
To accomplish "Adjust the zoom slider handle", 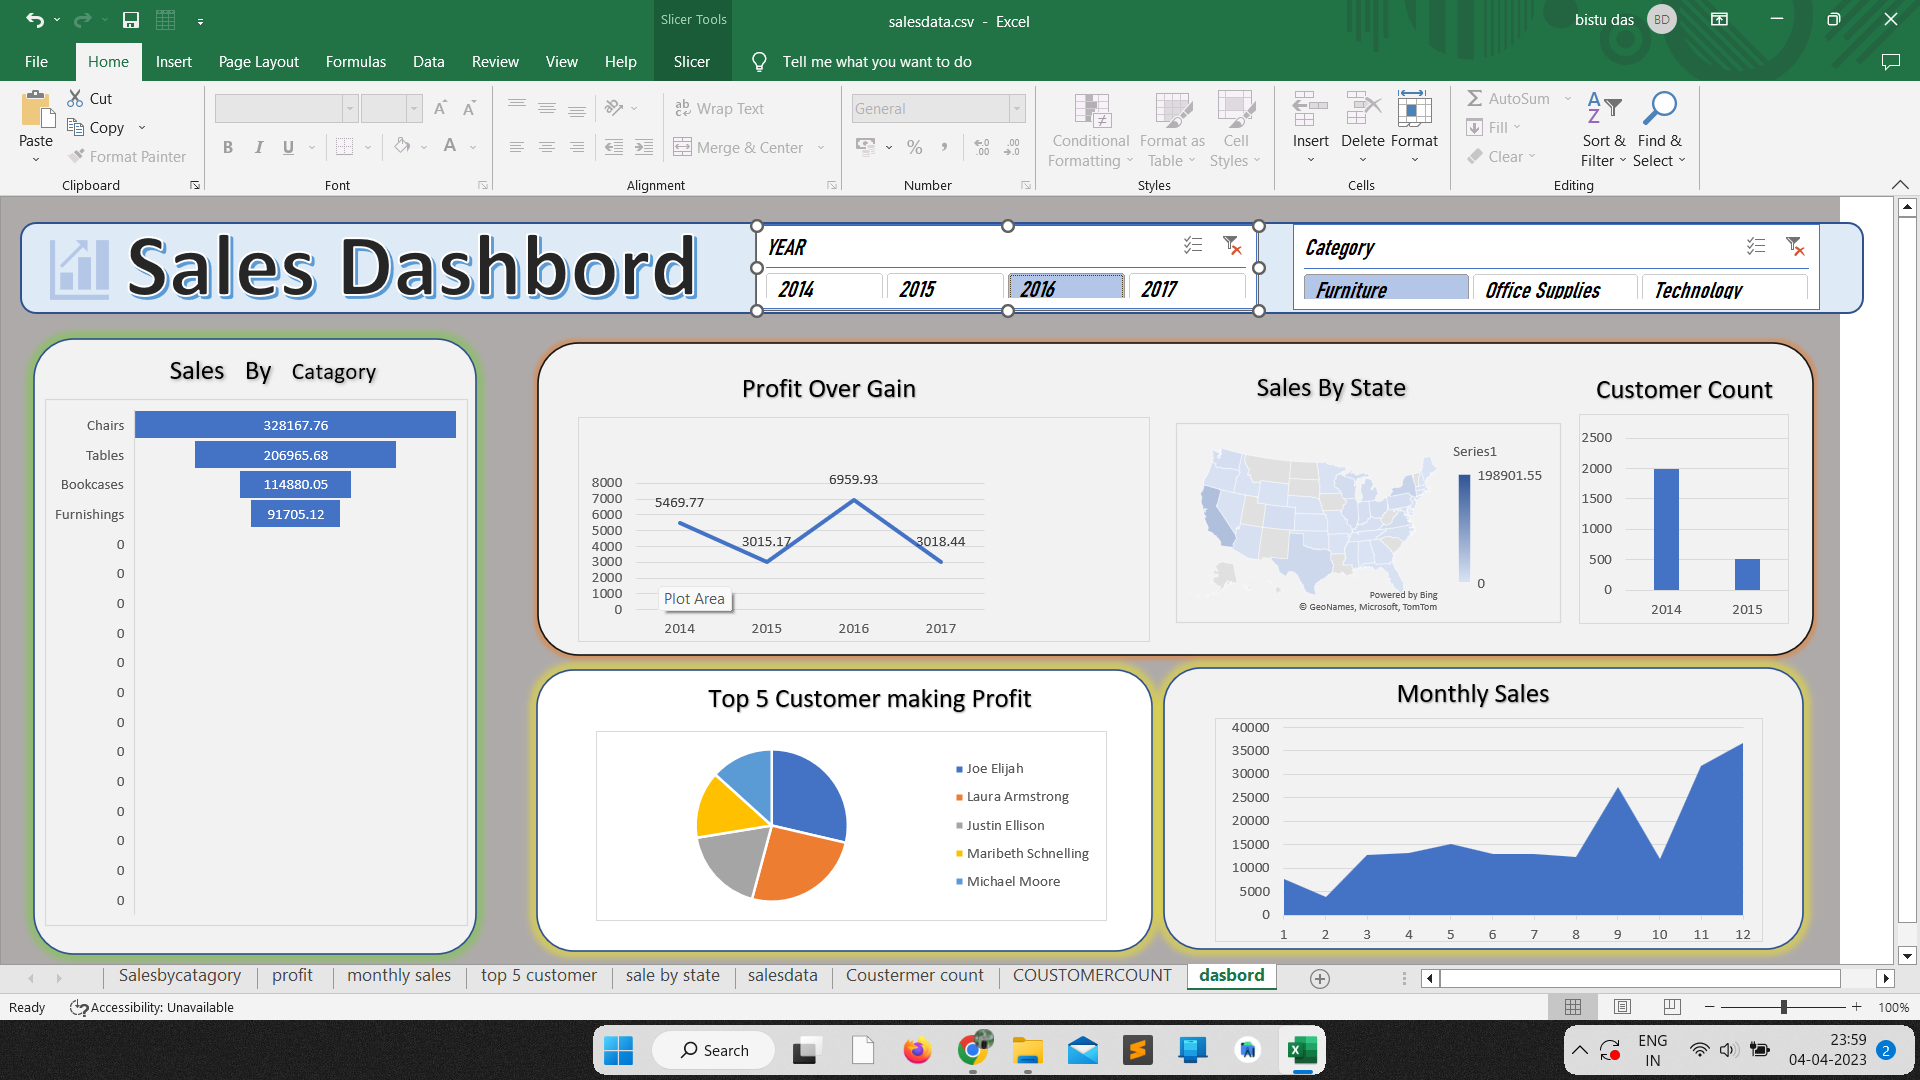I will coord(1784,1007).
